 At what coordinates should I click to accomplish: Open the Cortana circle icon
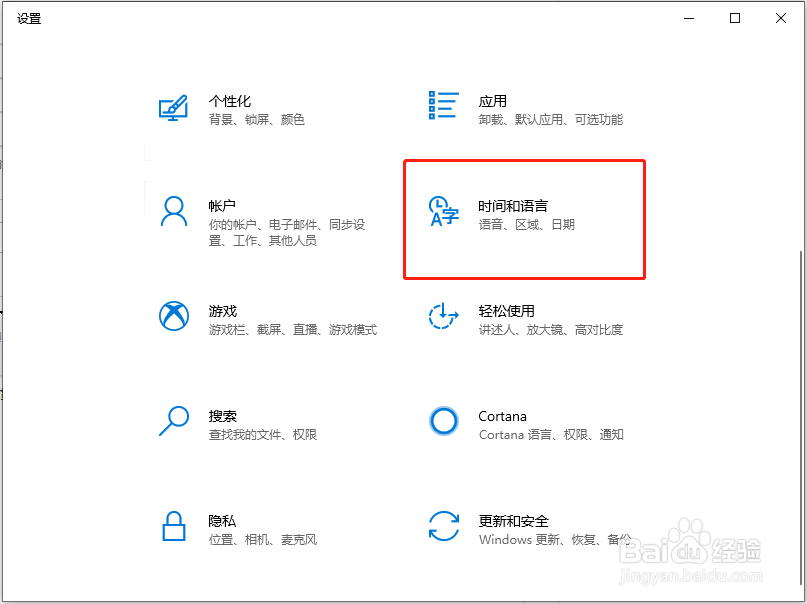tap(444, 421)
